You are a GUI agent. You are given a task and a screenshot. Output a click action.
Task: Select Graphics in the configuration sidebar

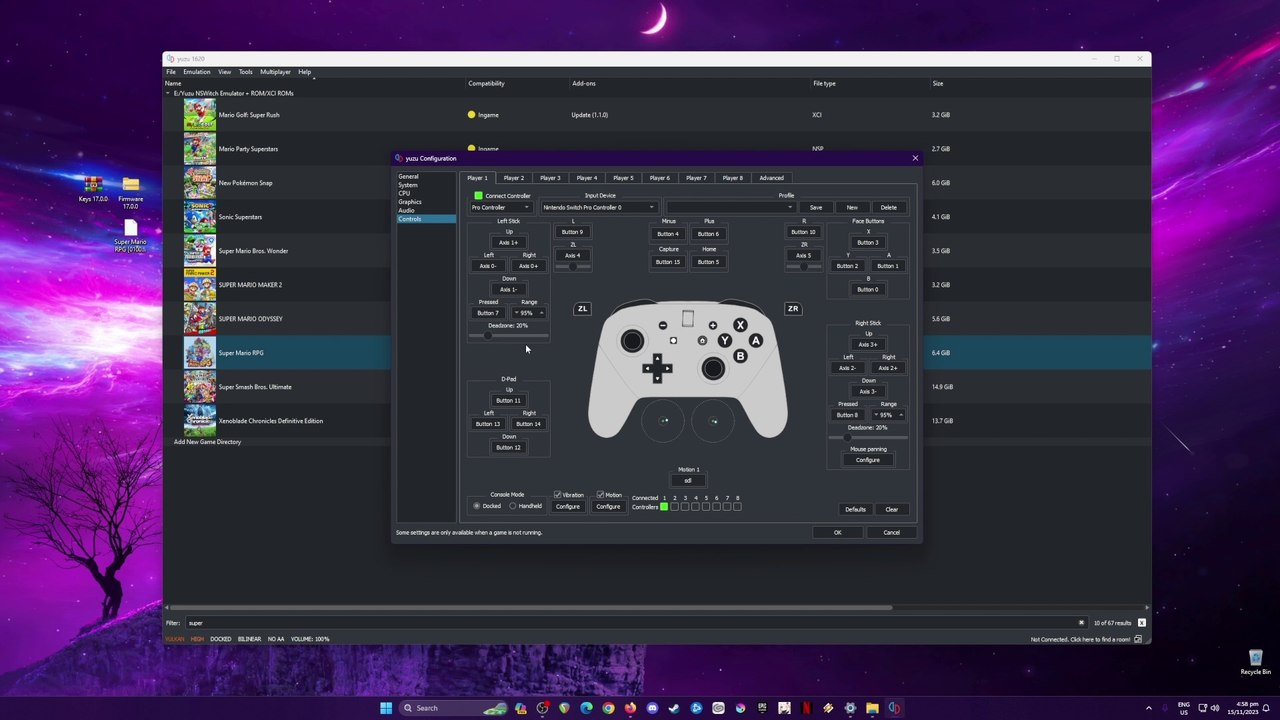(x=410, y=202)
